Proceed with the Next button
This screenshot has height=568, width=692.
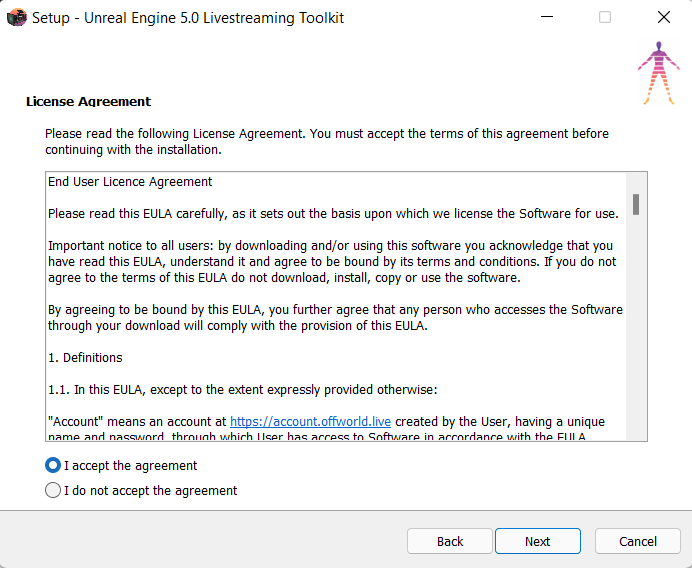[x=538, y=541]
